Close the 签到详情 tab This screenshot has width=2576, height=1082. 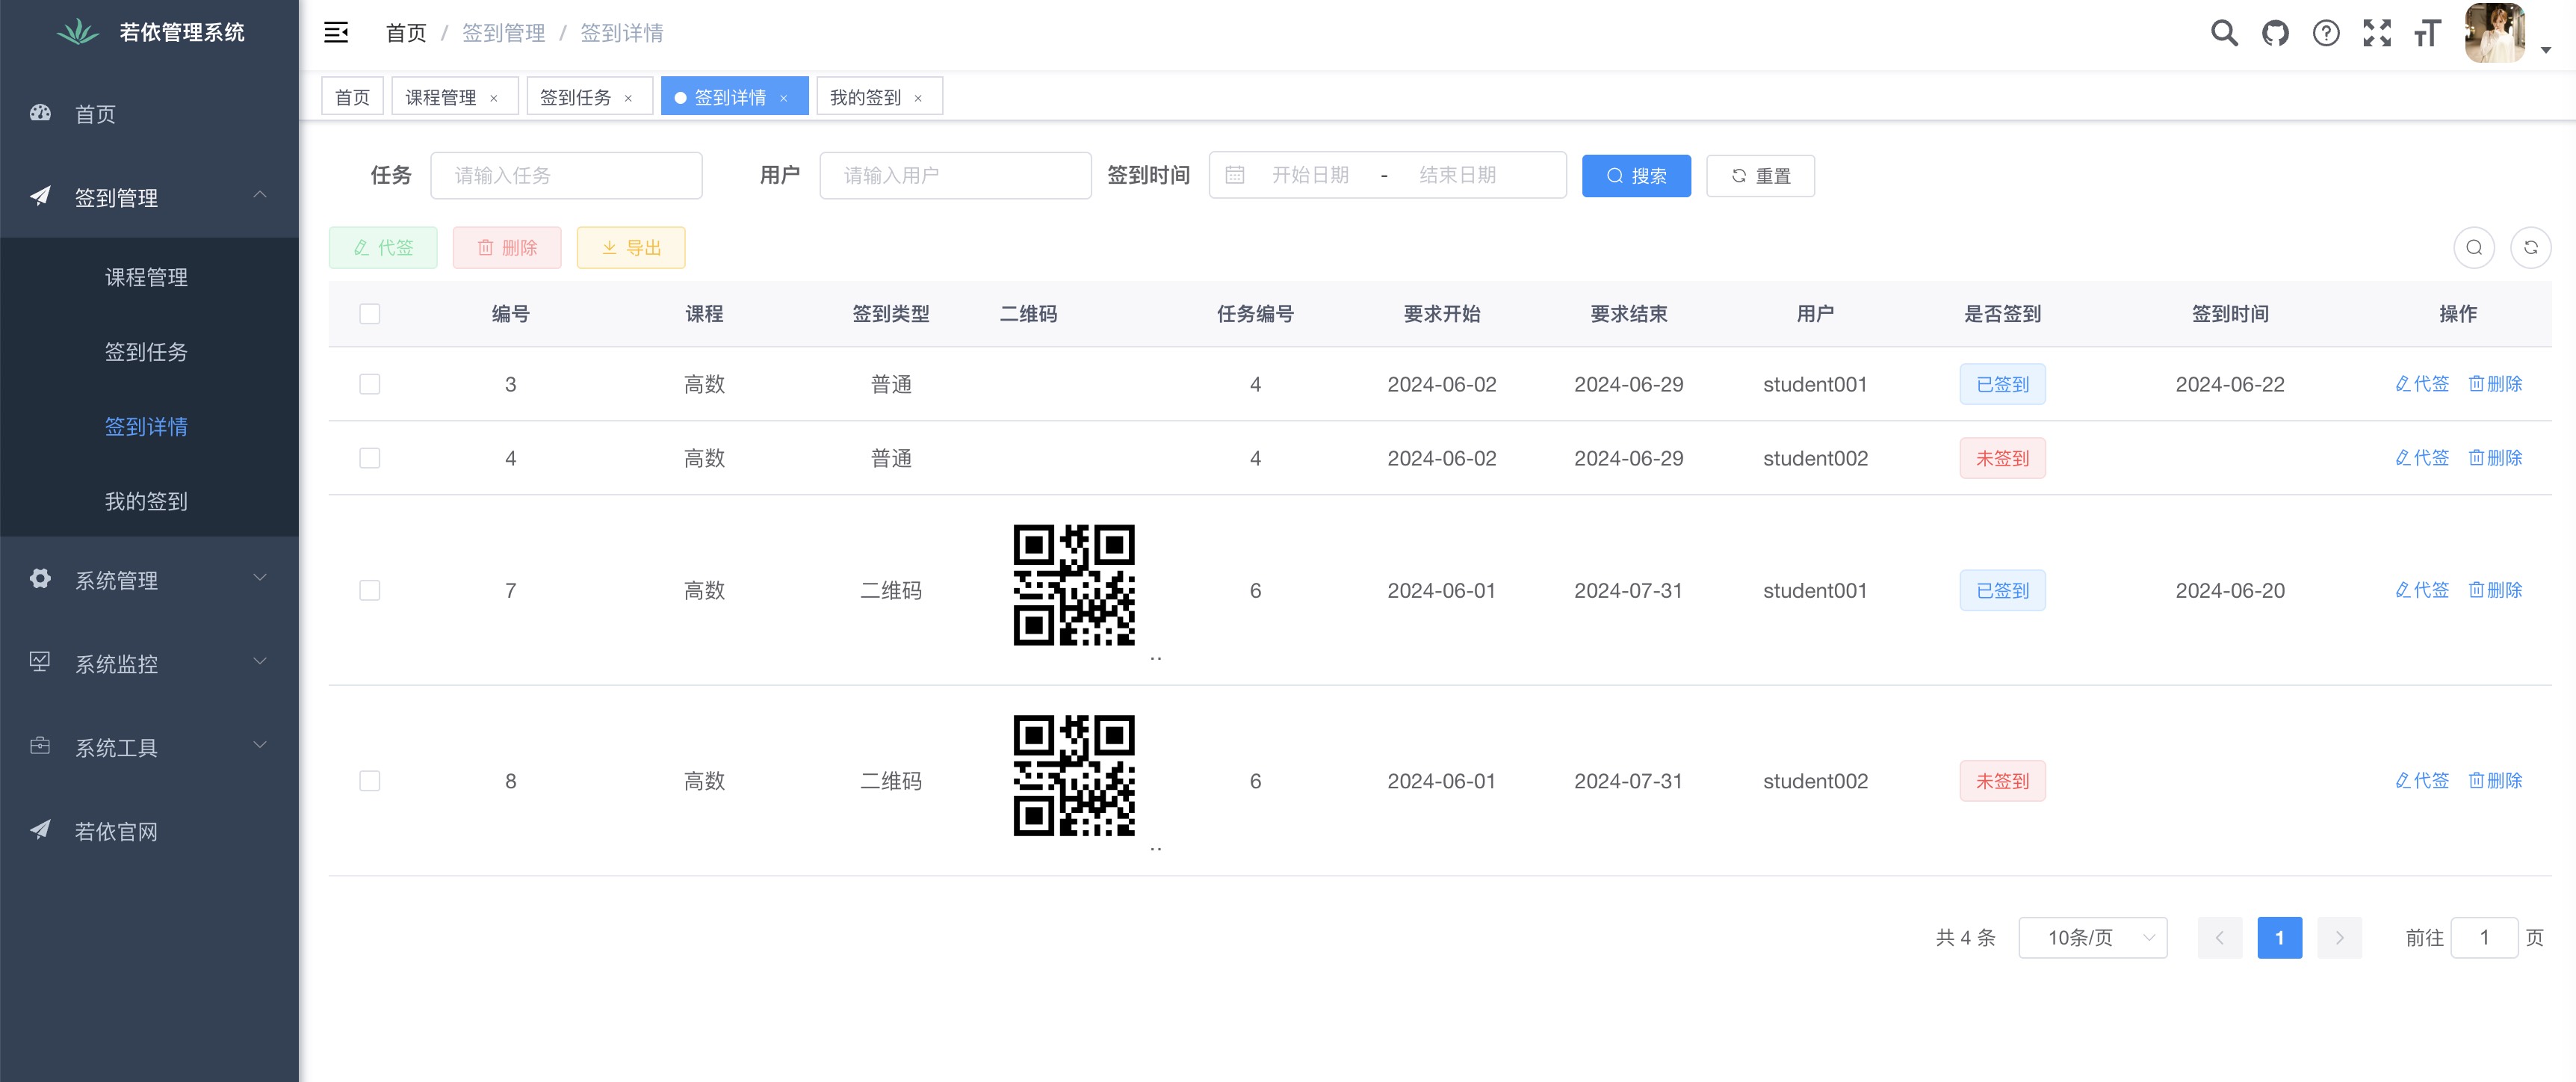tap(784, 98)
